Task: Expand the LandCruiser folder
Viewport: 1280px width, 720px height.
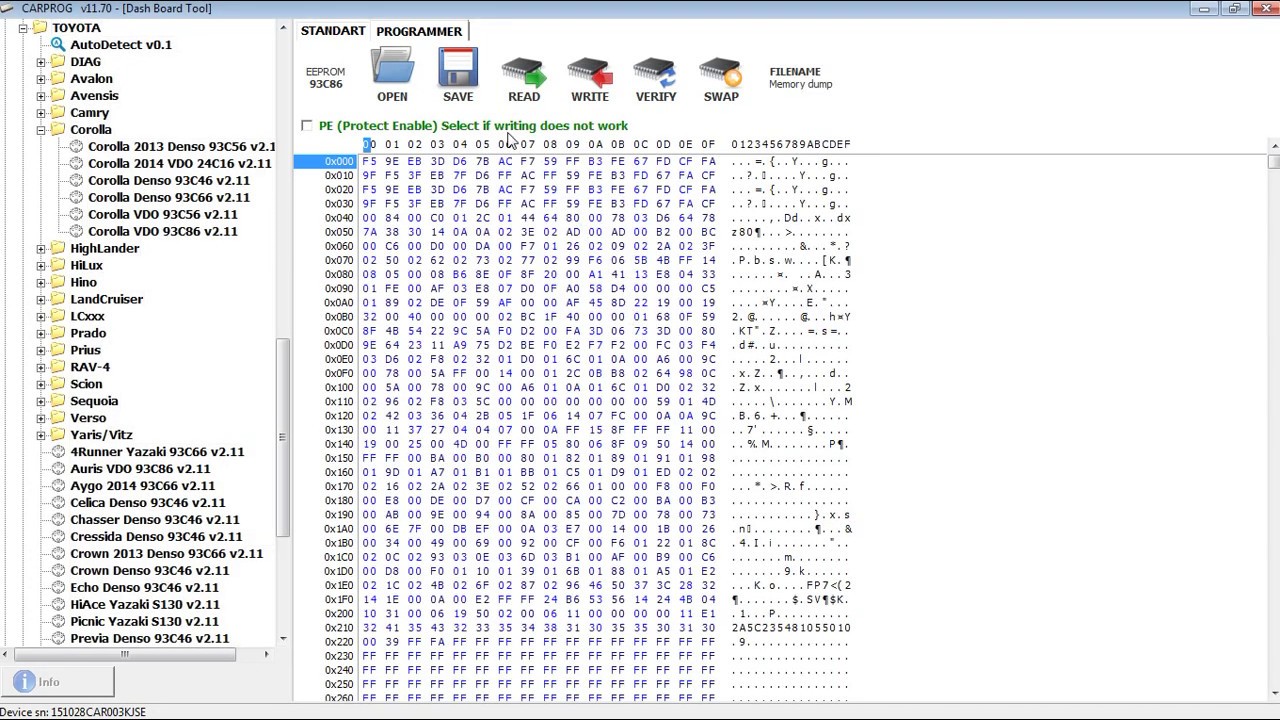Action: pyautogui.click(x=41, y=300)
